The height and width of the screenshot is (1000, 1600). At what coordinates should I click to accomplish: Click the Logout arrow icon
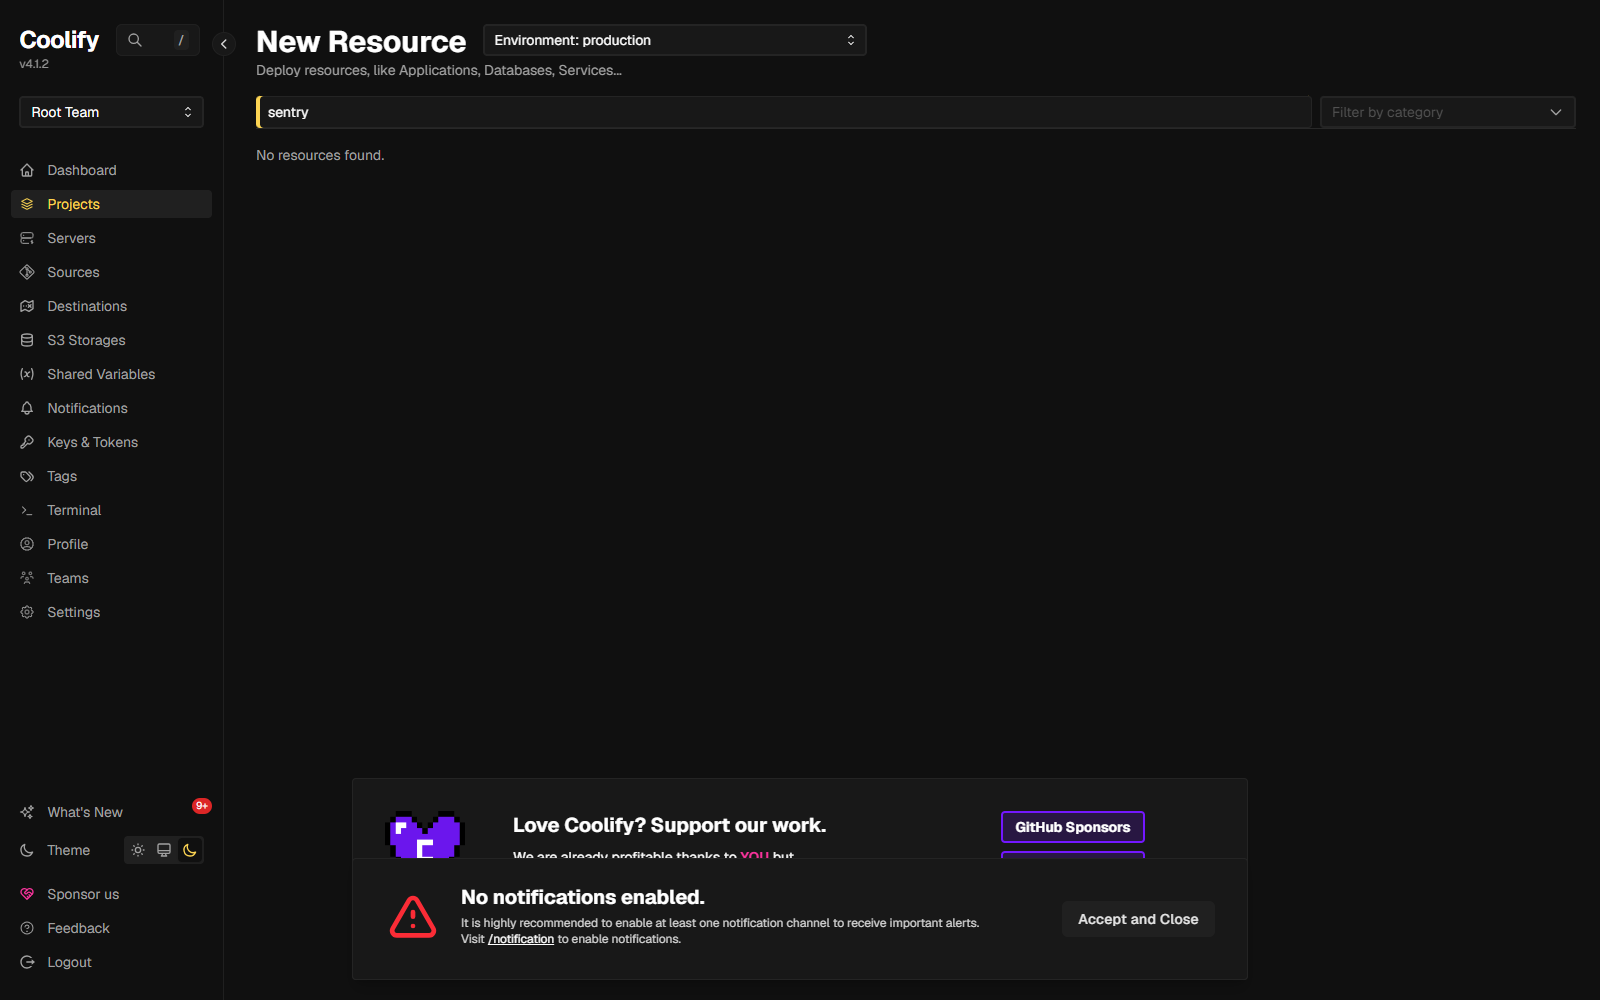[x=27, y=962]
